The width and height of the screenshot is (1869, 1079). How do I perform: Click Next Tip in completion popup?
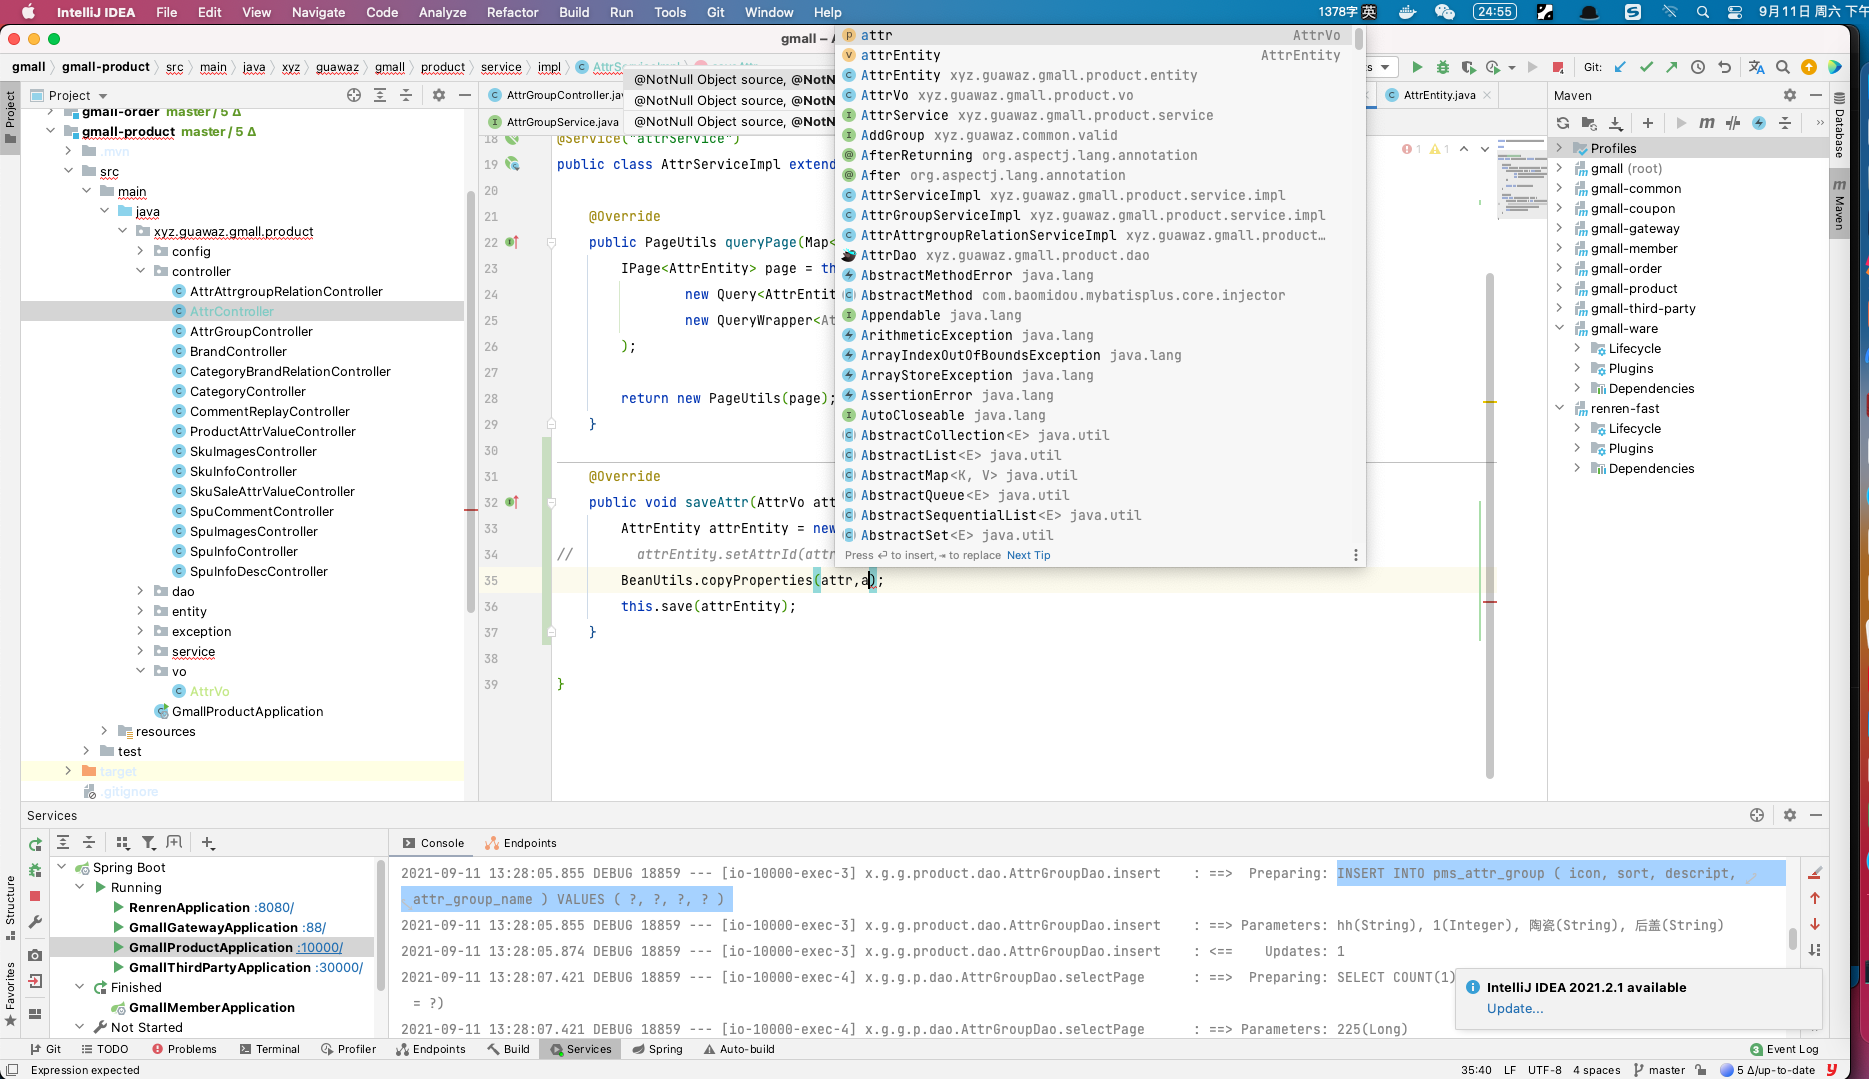1028,555
